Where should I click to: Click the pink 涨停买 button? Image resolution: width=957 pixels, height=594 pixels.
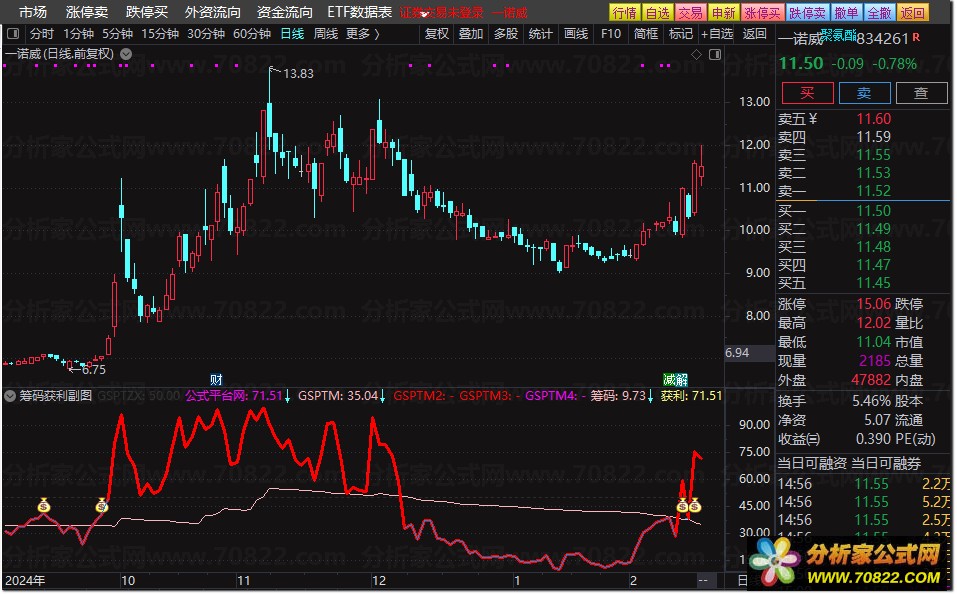[762, 13]
